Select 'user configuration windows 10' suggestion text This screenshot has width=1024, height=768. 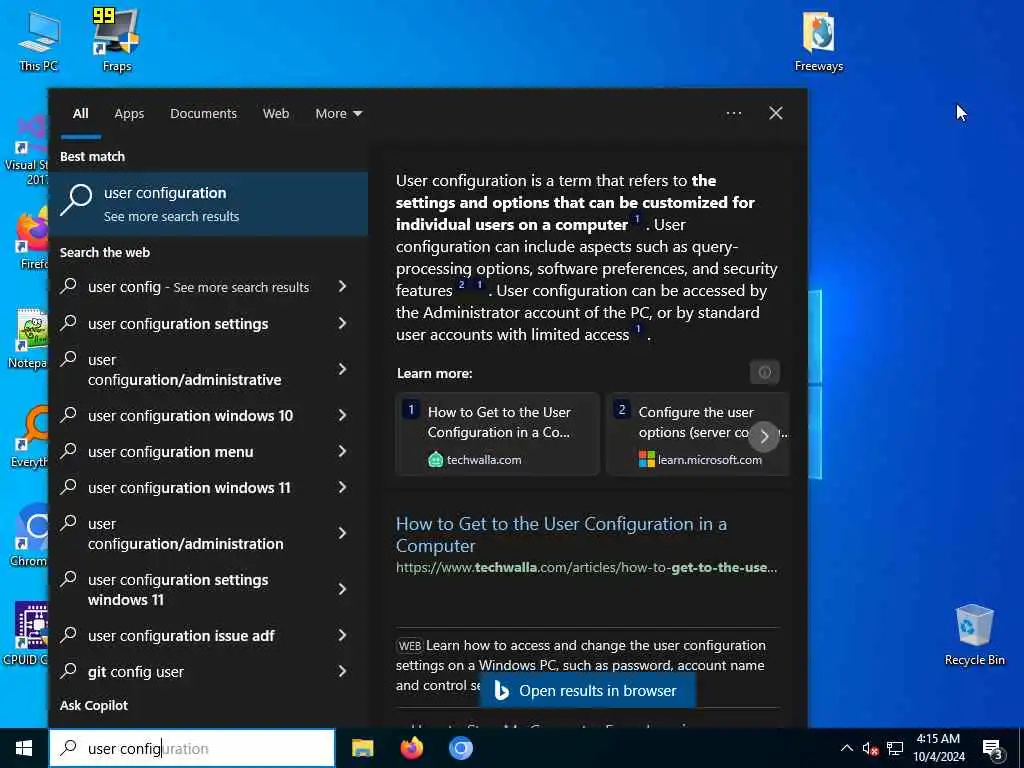(x=191, y=416)
